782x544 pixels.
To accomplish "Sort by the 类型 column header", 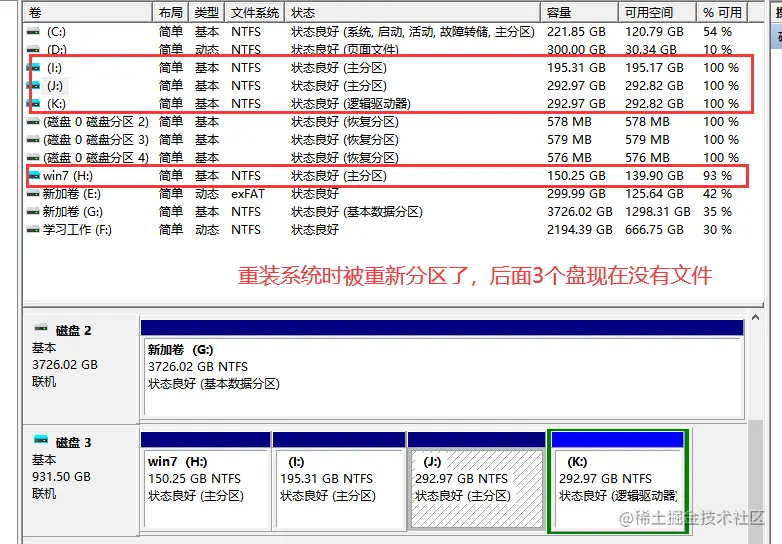I will click(x=207, y=12).
